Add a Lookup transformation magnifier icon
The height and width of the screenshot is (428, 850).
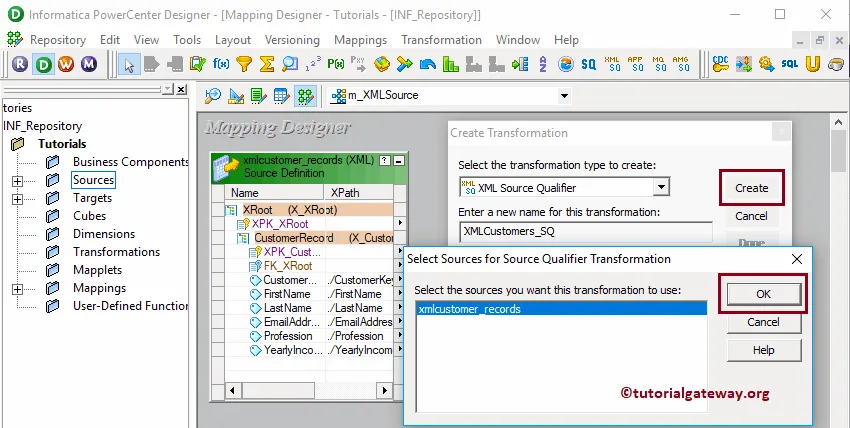(x=290, y=64)
